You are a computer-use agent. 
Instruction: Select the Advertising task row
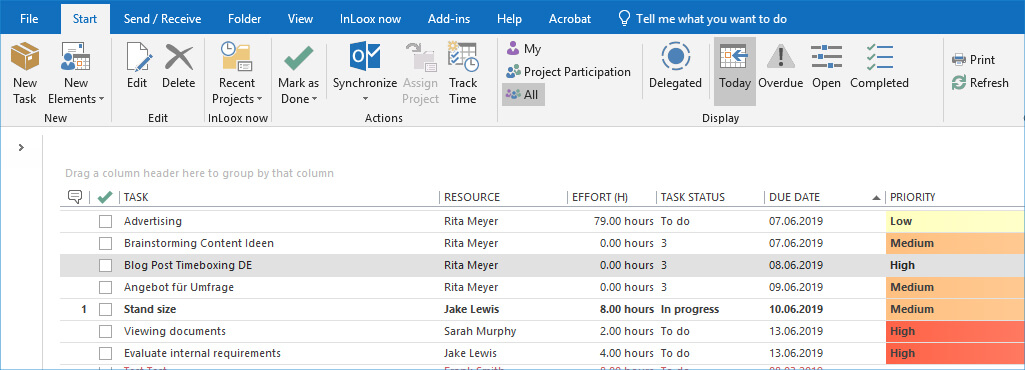click(543, 222)
